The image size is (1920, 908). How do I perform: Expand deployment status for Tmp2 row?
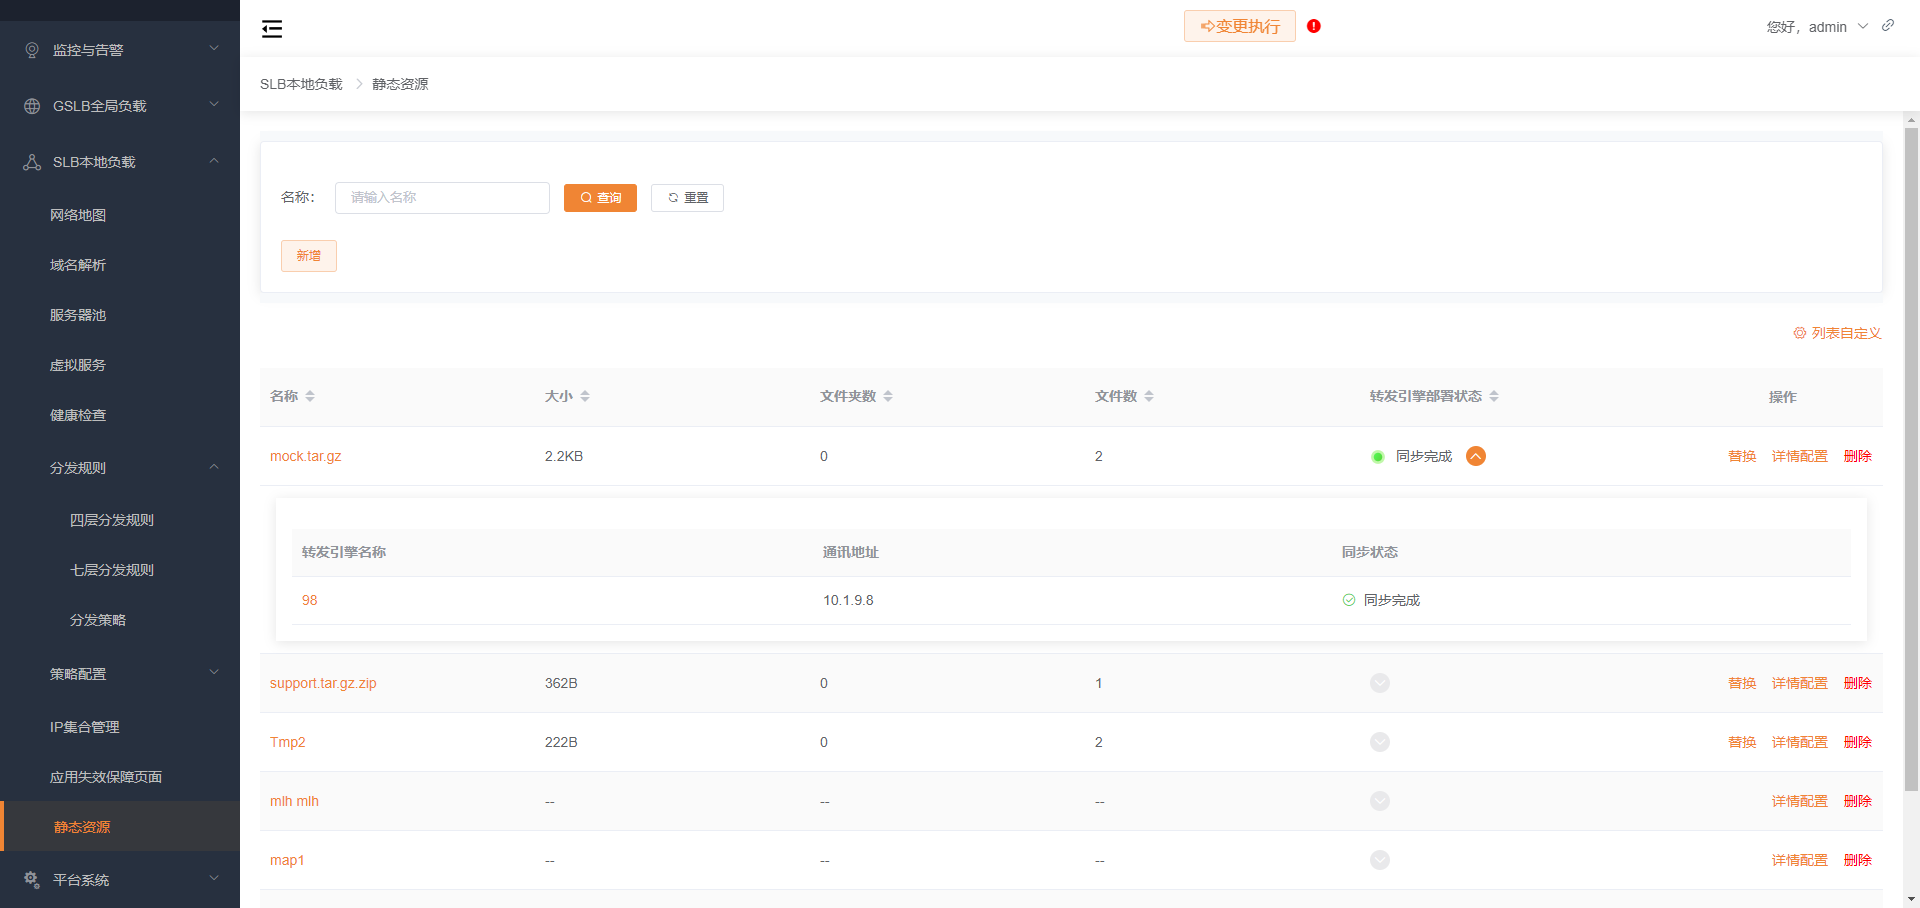tap(1380, 742)
